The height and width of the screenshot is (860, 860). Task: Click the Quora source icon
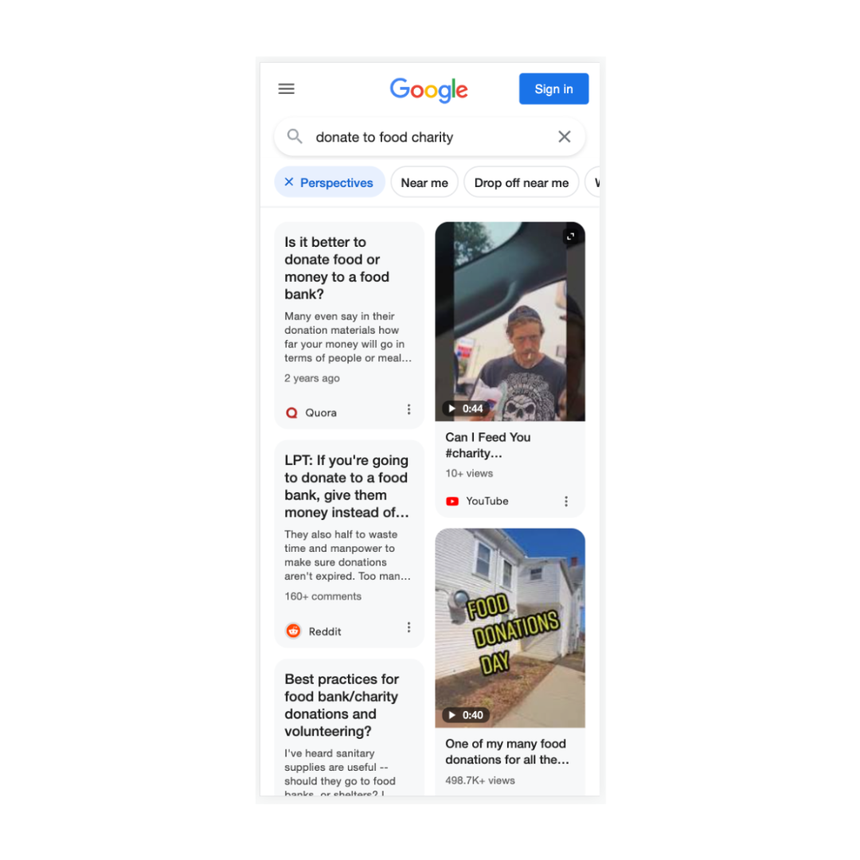click(292, 413)
